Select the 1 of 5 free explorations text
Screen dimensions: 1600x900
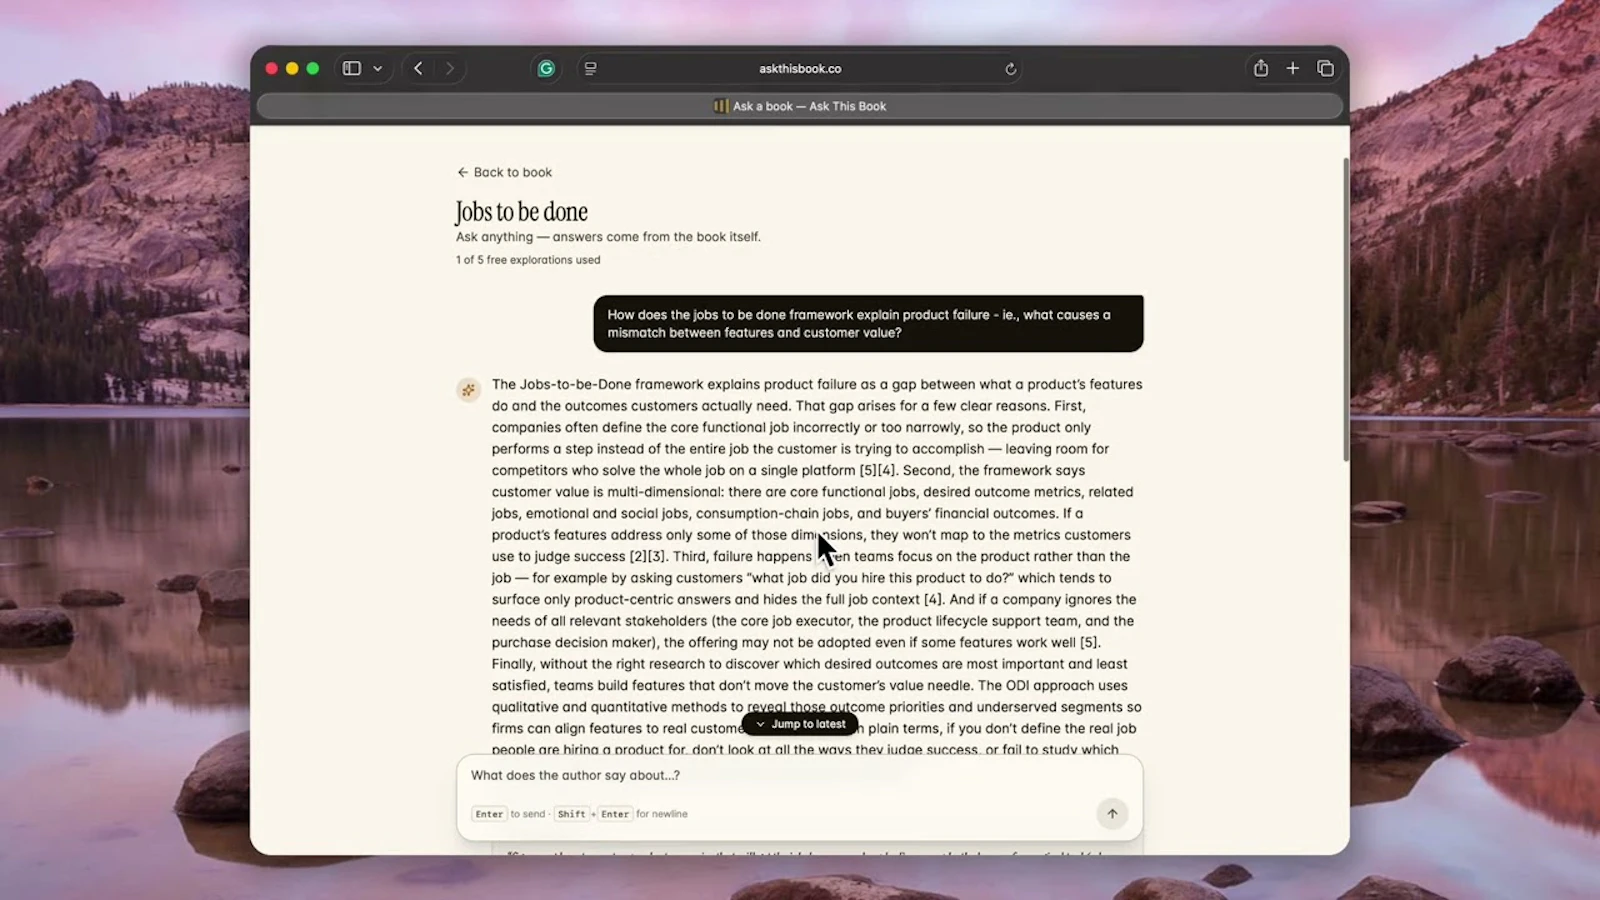528,260
